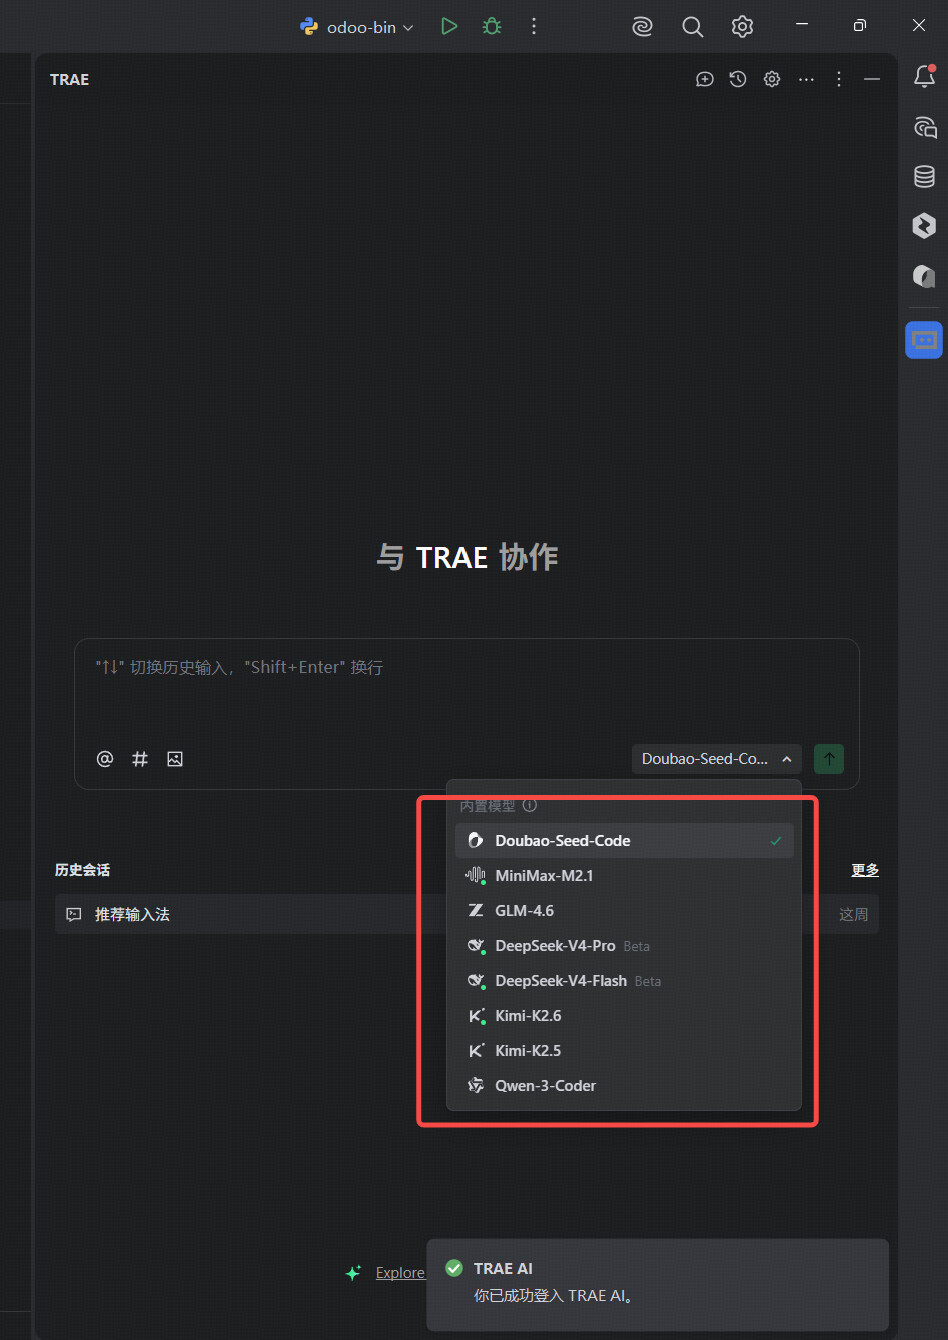Open Notifications bell in right sidebar
The width and height of the screenshot is (948, 1340).
click(x=925, y=77)
